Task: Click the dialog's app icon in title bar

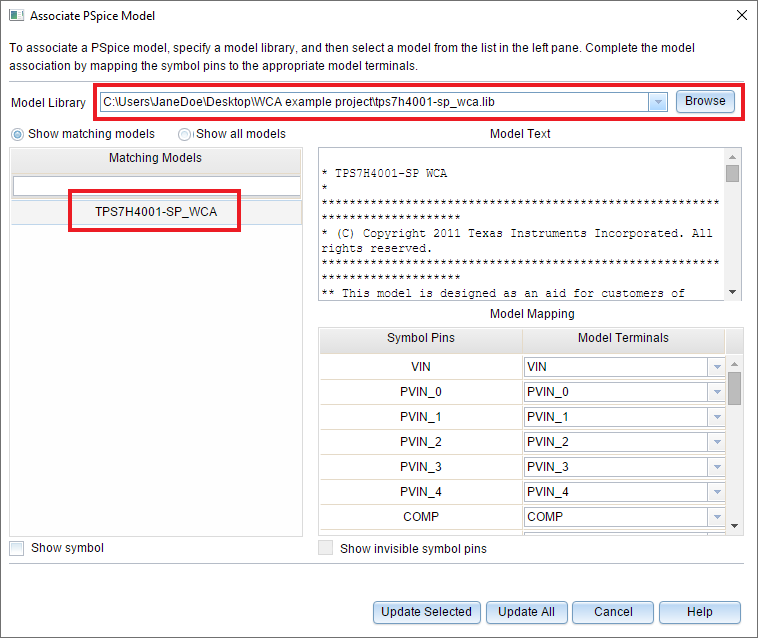Action: point(15,16)
